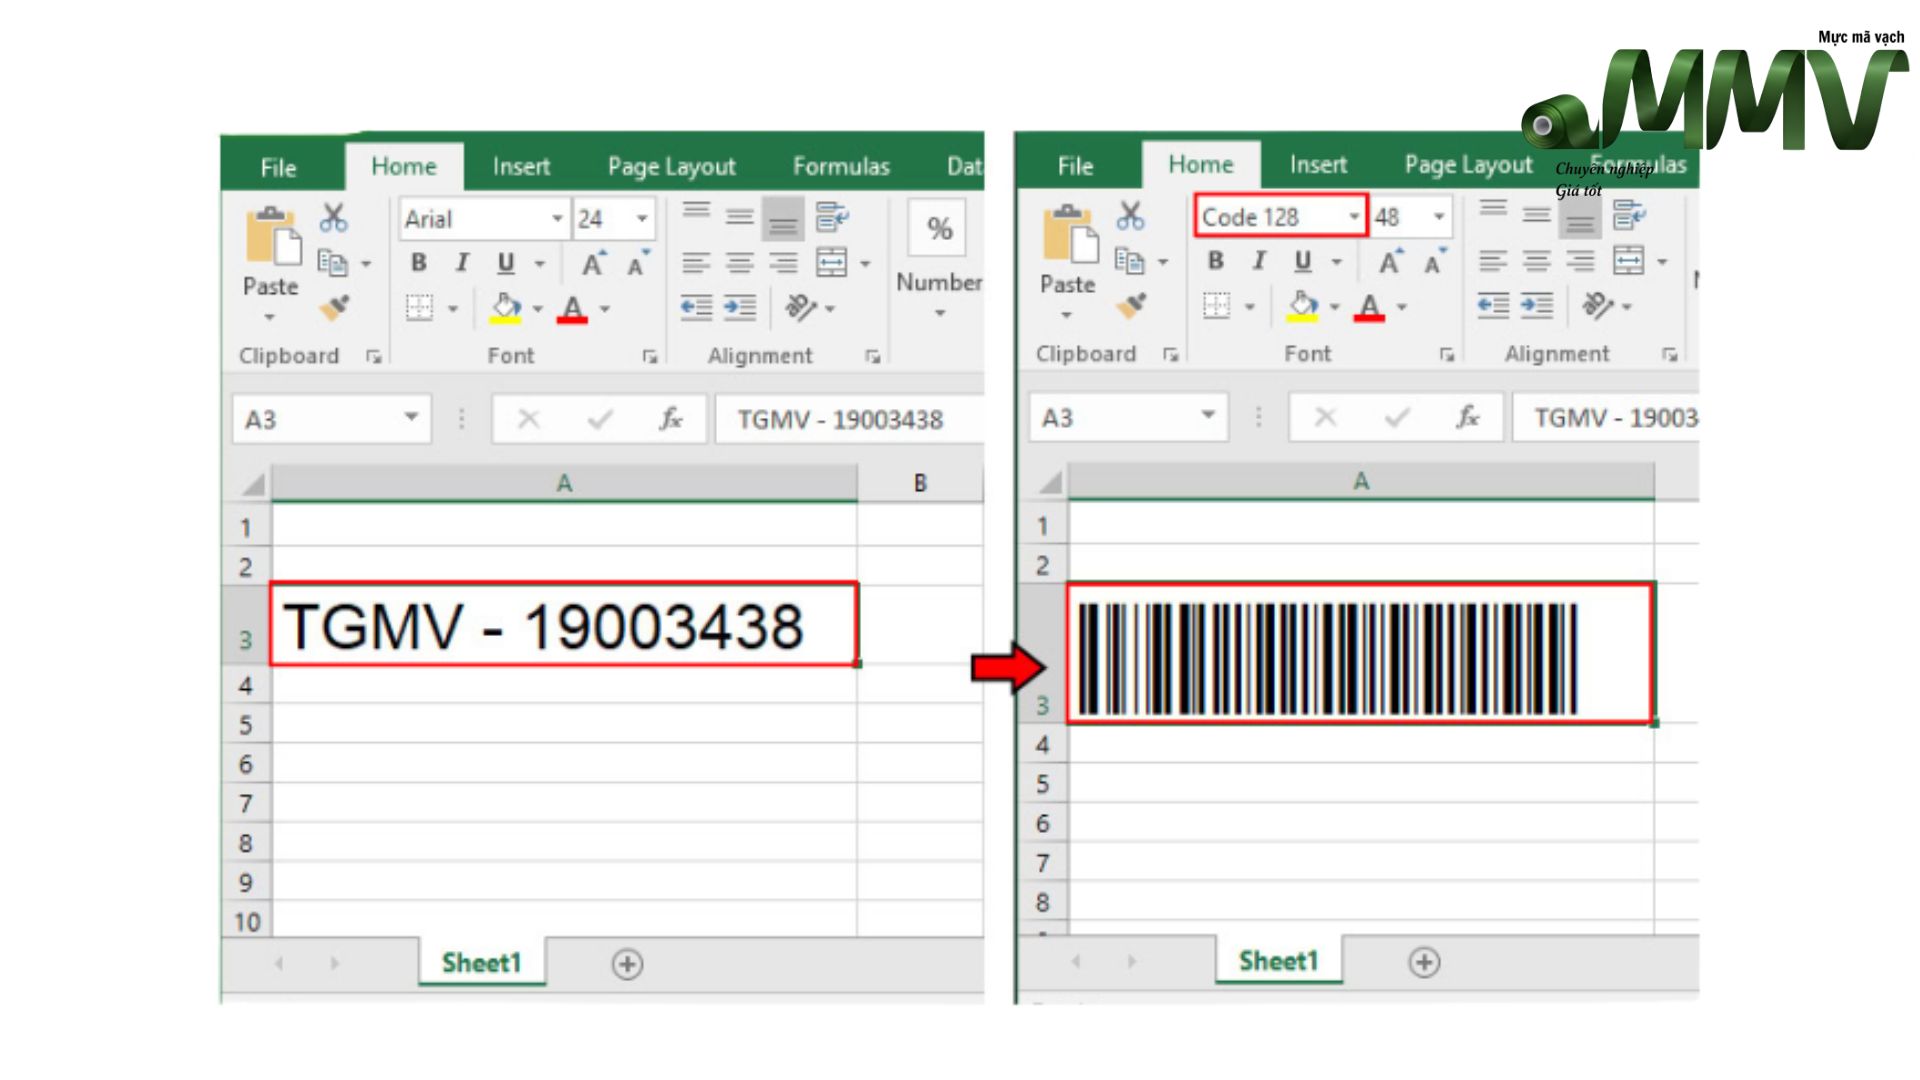Click the Borders icon in left window
1920x1080 pixels.
pyautogui.click(x=419, y=308)
